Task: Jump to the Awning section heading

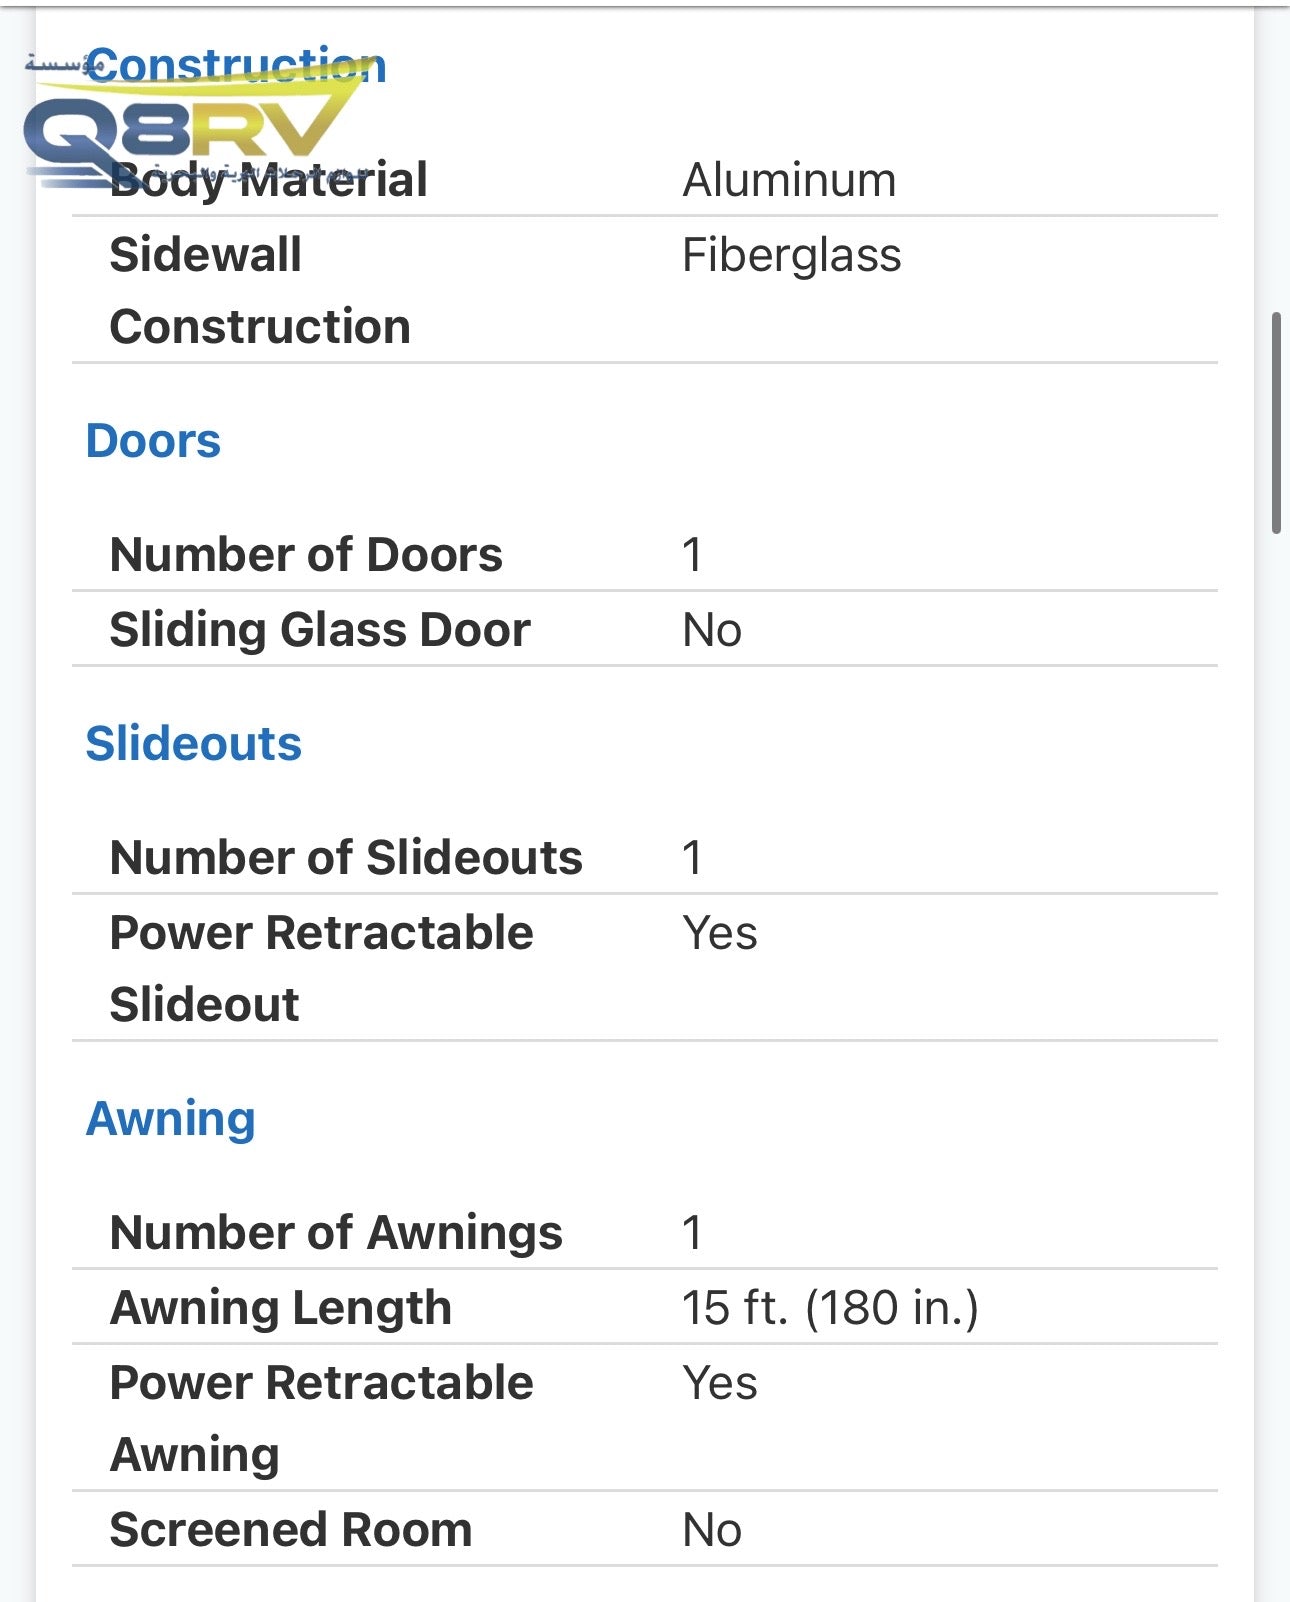Action: pyautogui.click(x=171, y=1119)
